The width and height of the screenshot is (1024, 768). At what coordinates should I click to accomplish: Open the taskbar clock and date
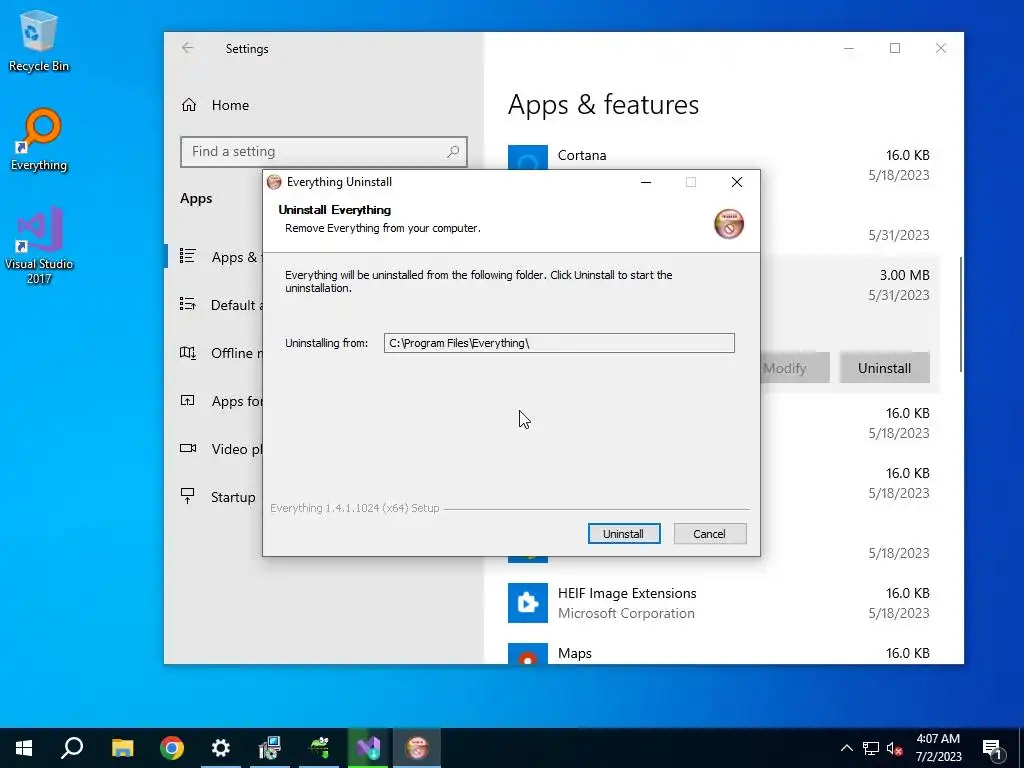pos(938,748)
